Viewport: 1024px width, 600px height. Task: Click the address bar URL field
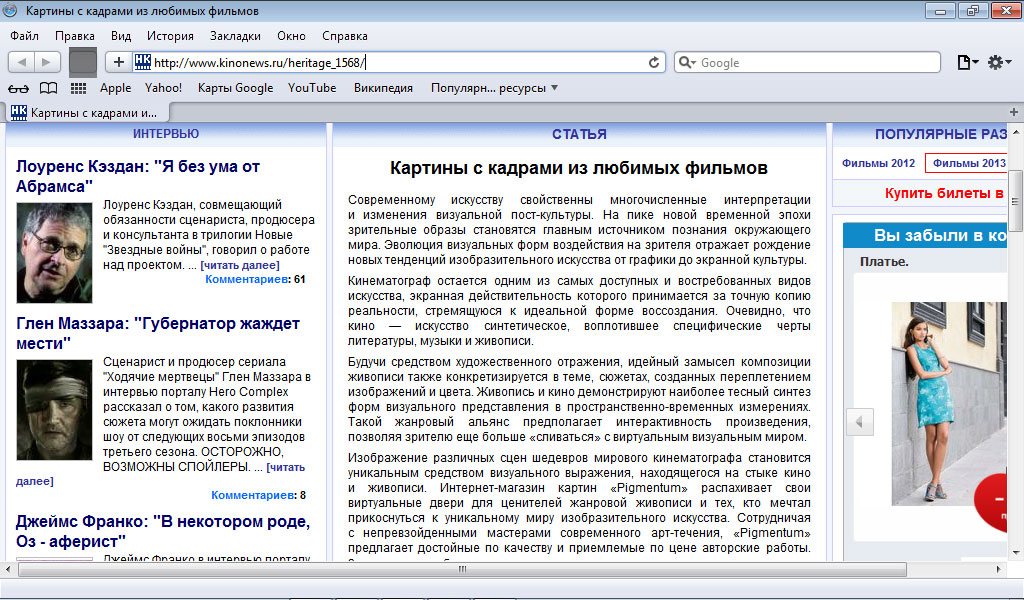coord(398,63)
